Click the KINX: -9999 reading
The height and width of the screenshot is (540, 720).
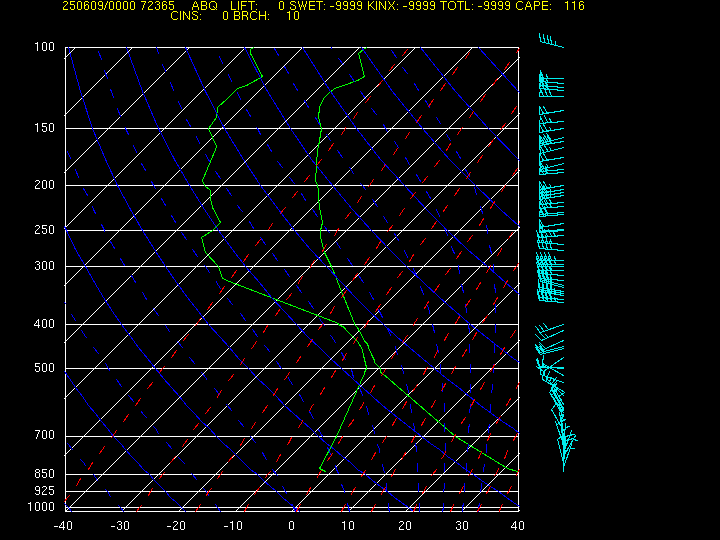click(402, 6)
